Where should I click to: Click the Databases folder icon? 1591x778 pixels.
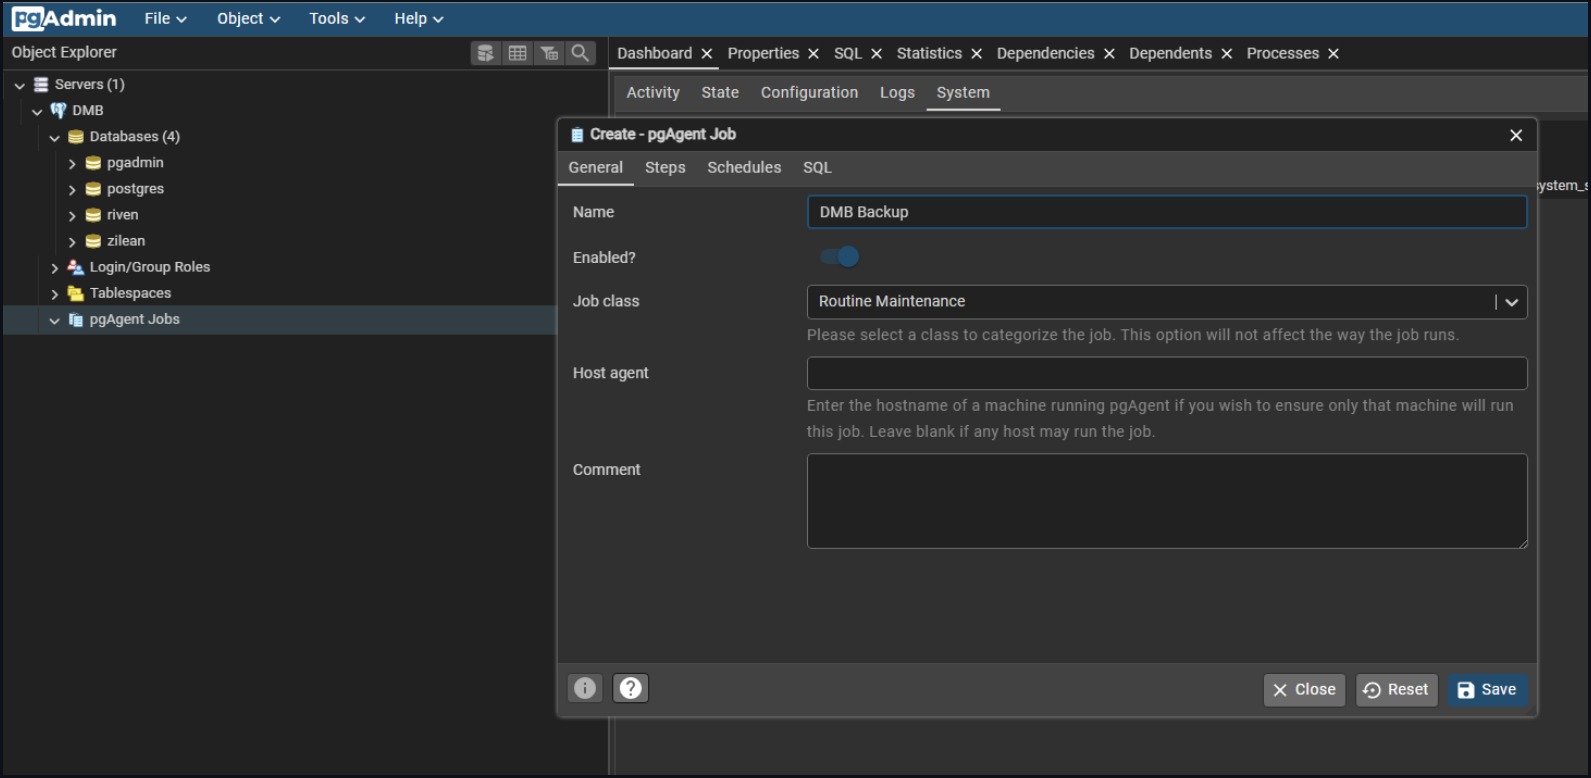click(76, 136)
